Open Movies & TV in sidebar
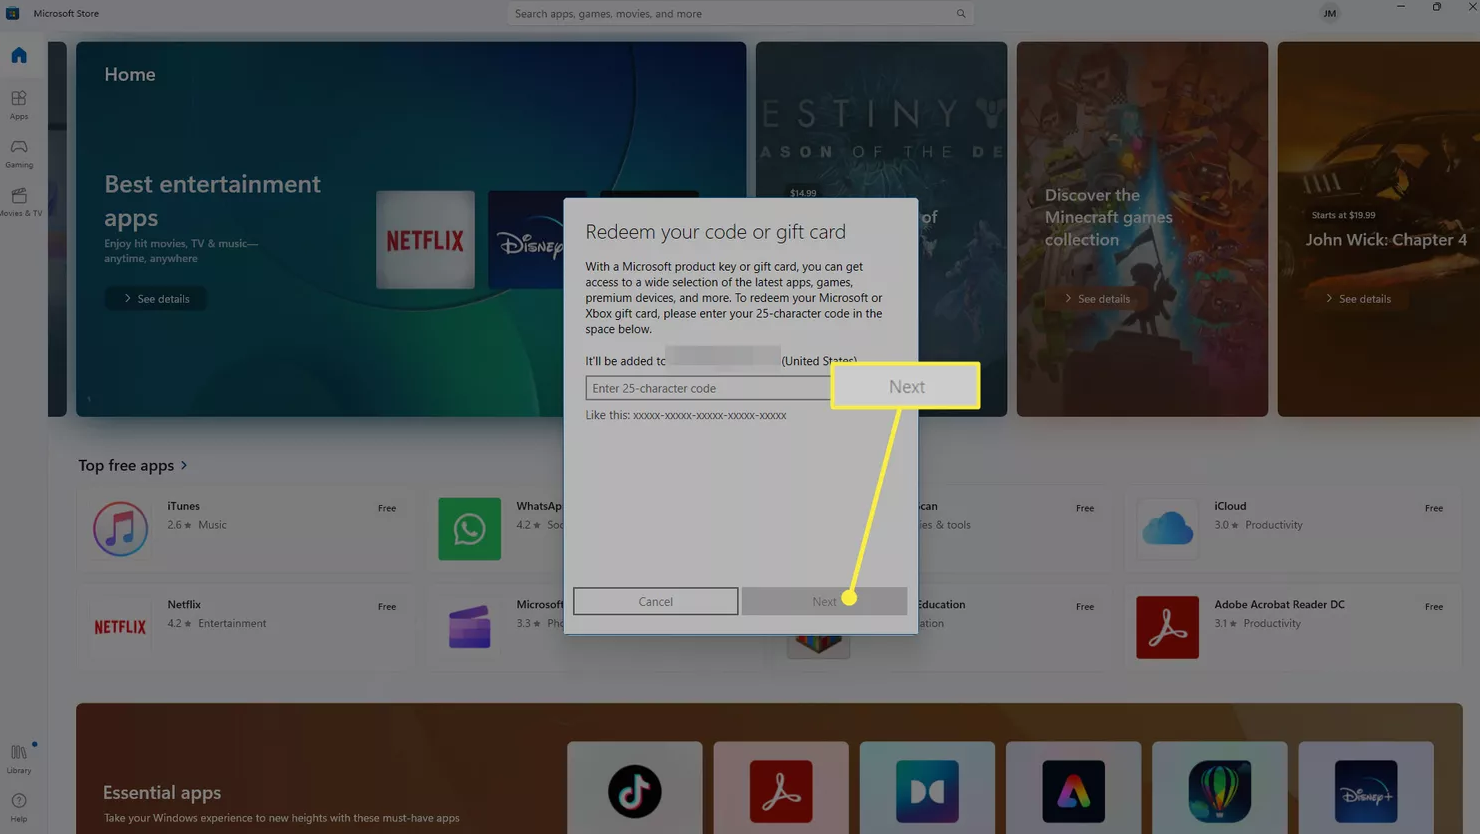Viewport: 1480px width, 834px height. tap(20, 201)
